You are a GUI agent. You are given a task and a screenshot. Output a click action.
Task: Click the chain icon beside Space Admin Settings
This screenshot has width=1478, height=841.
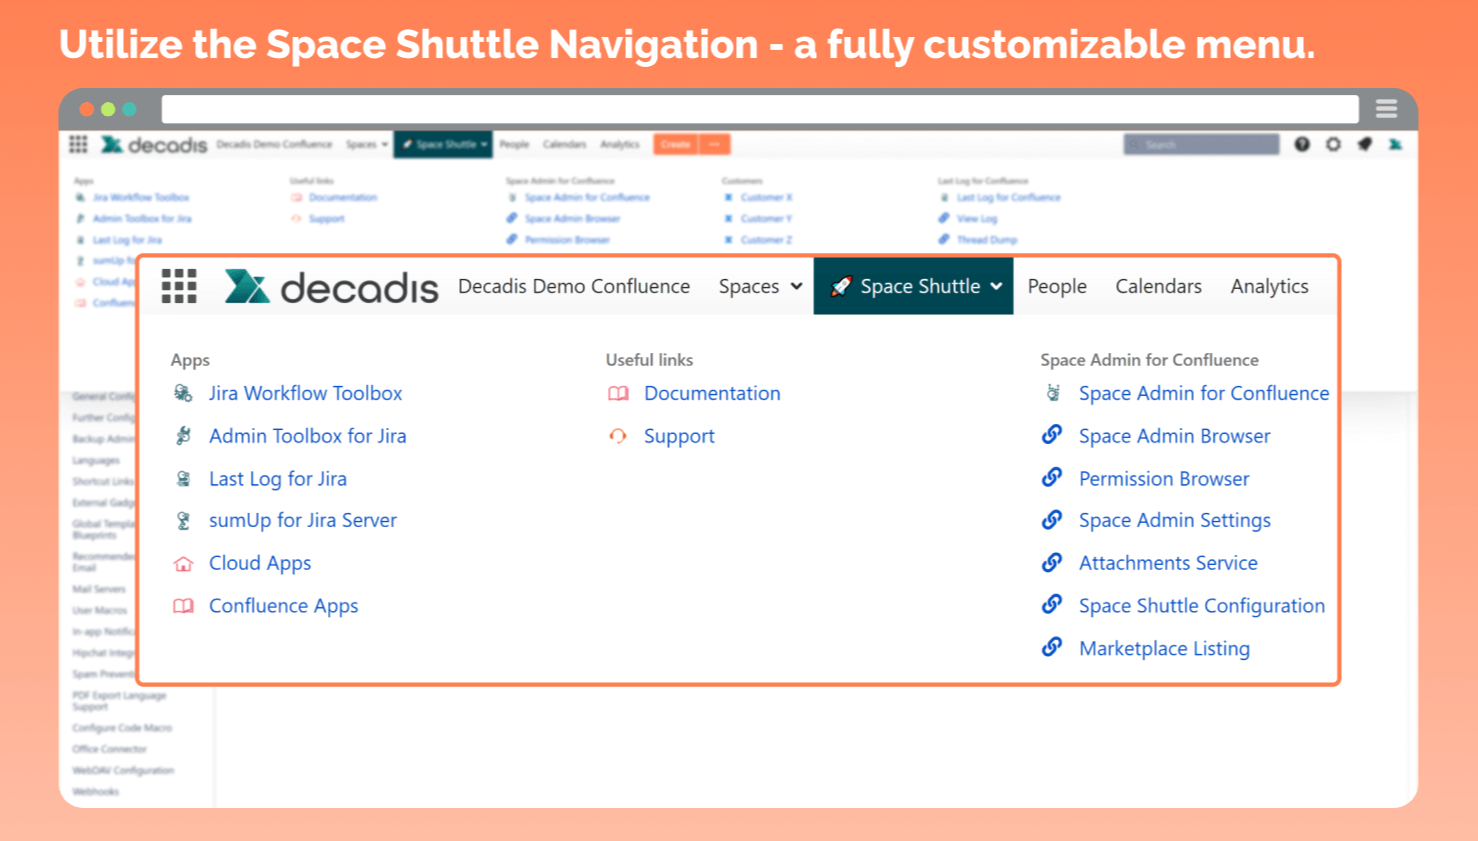coord(1052,520)
